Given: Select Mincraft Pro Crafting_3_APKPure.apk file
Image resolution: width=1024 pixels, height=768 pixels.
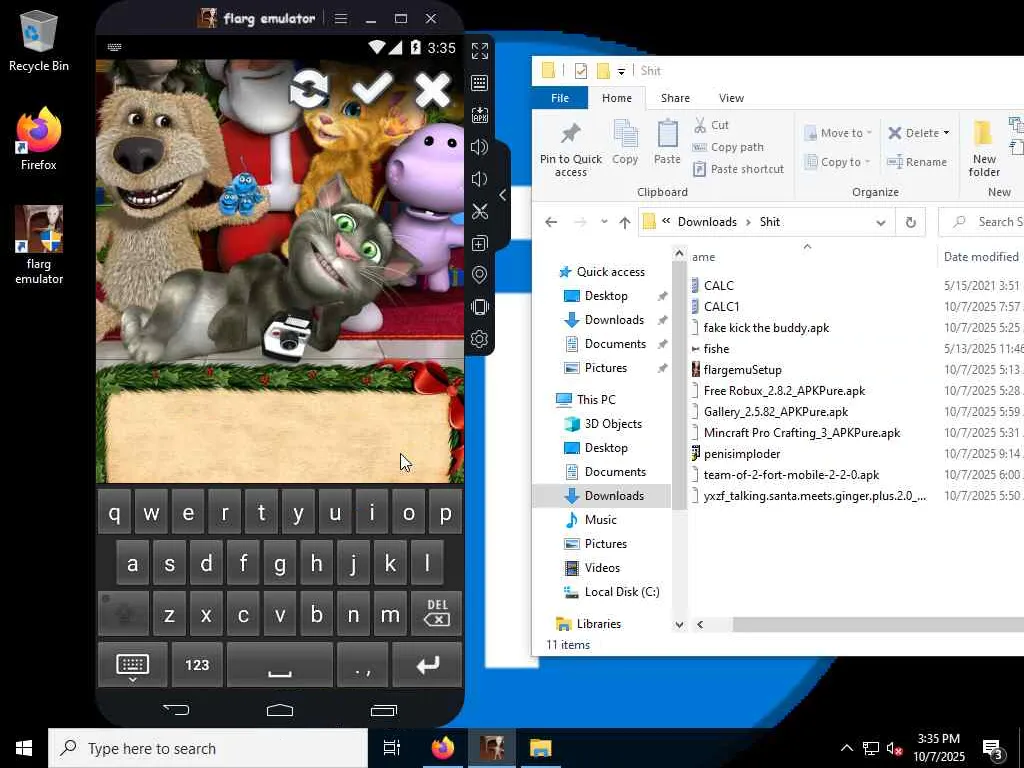Looking at the screenshot, I should (x=801, y=433).
